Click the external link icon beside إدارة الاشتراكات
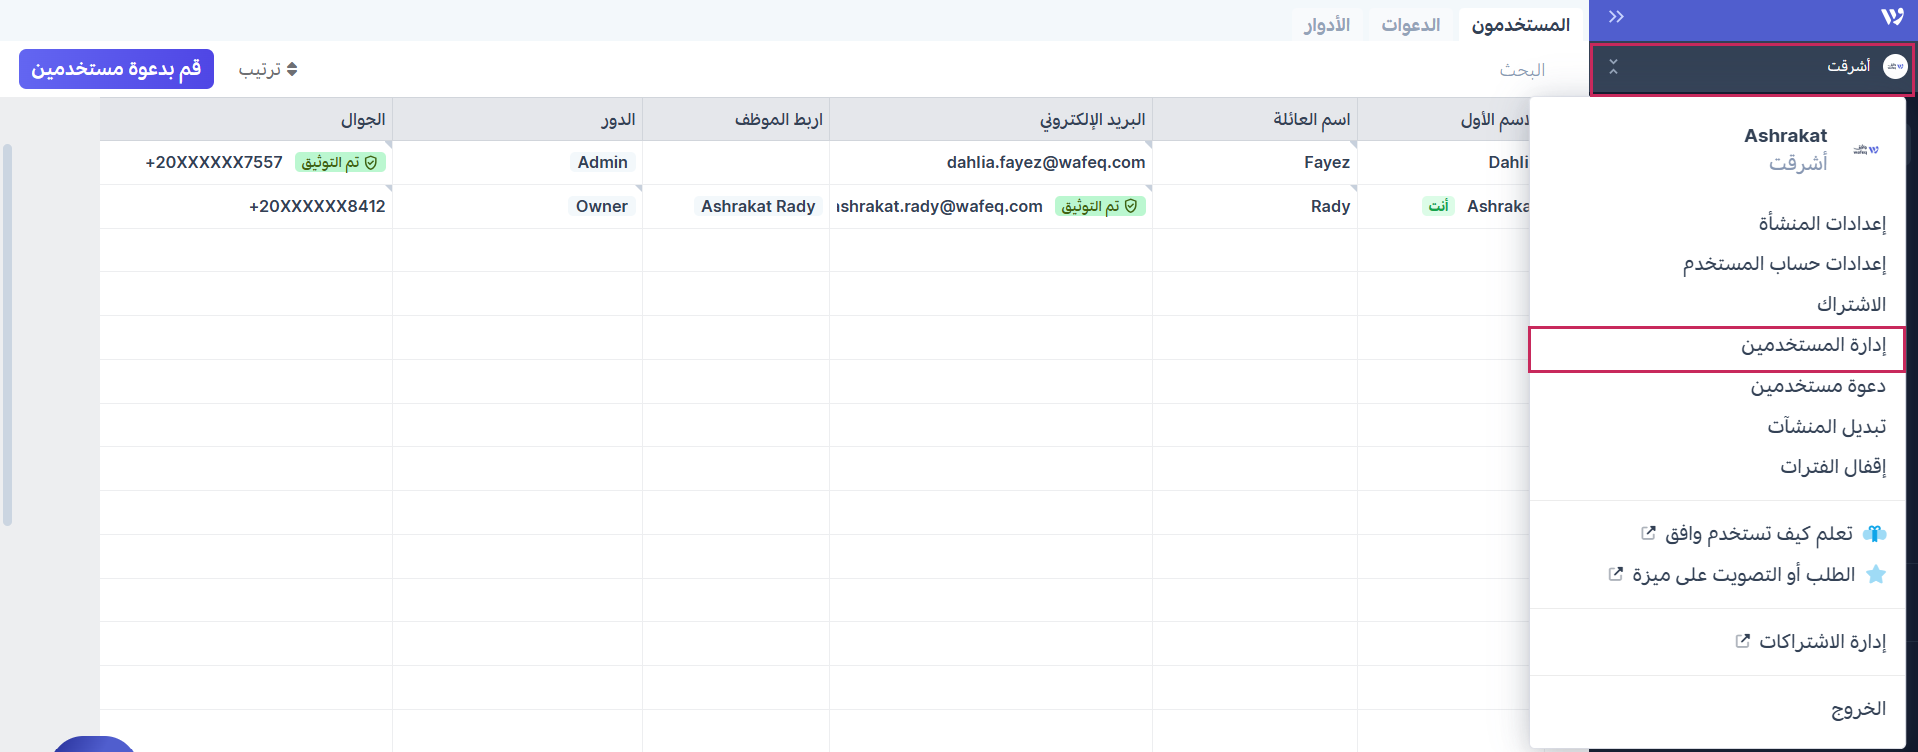This screenshot has width=1918, height=752. (1743, 641)
